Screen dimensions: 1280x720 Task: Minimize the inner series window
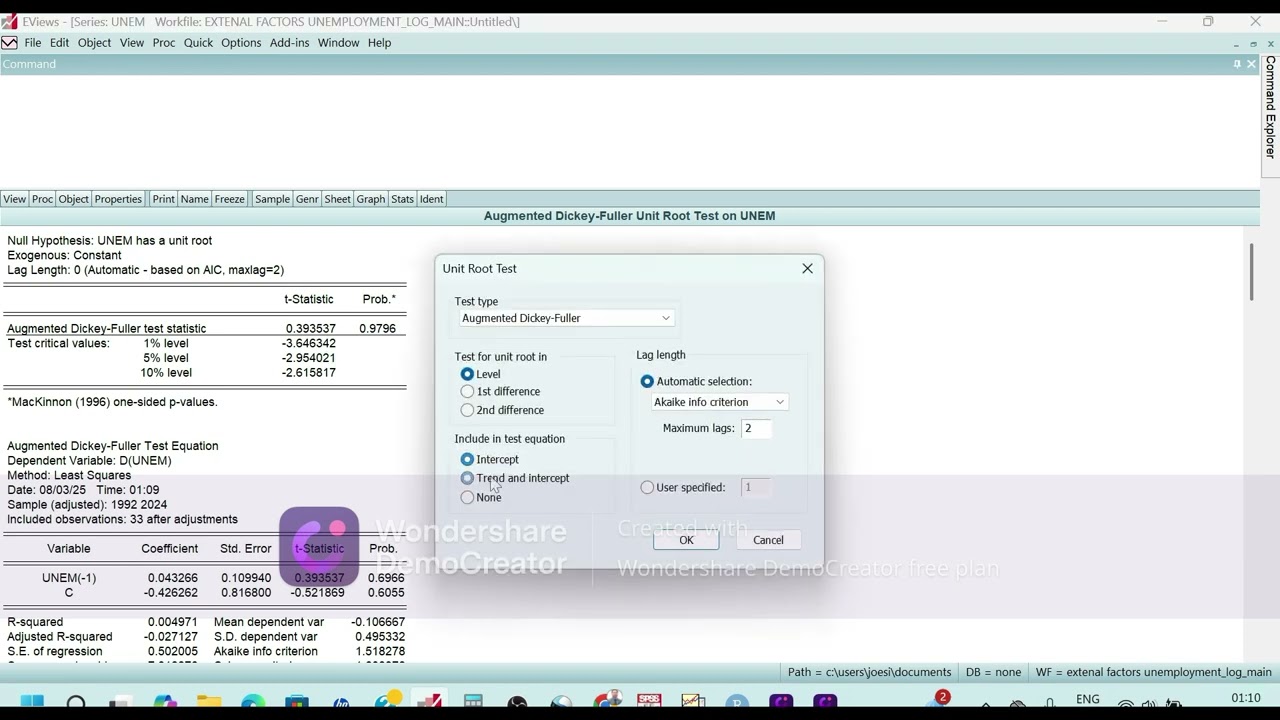(1236, 44)
